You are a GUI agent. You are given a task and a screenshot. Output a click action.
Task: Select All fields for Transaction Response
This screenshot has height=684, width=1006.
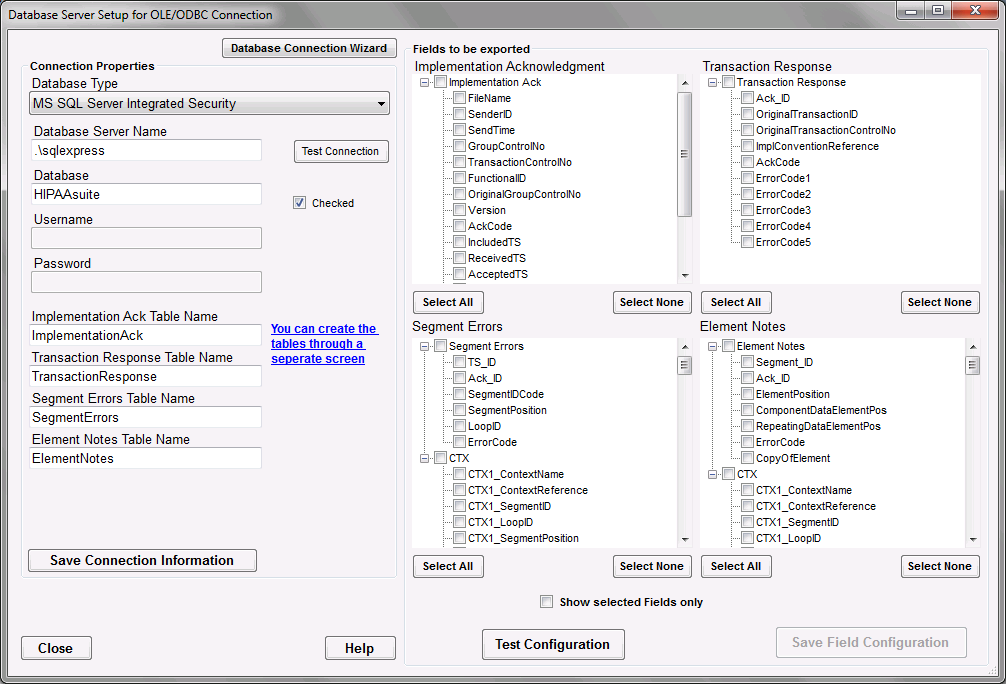coord(736,302)
